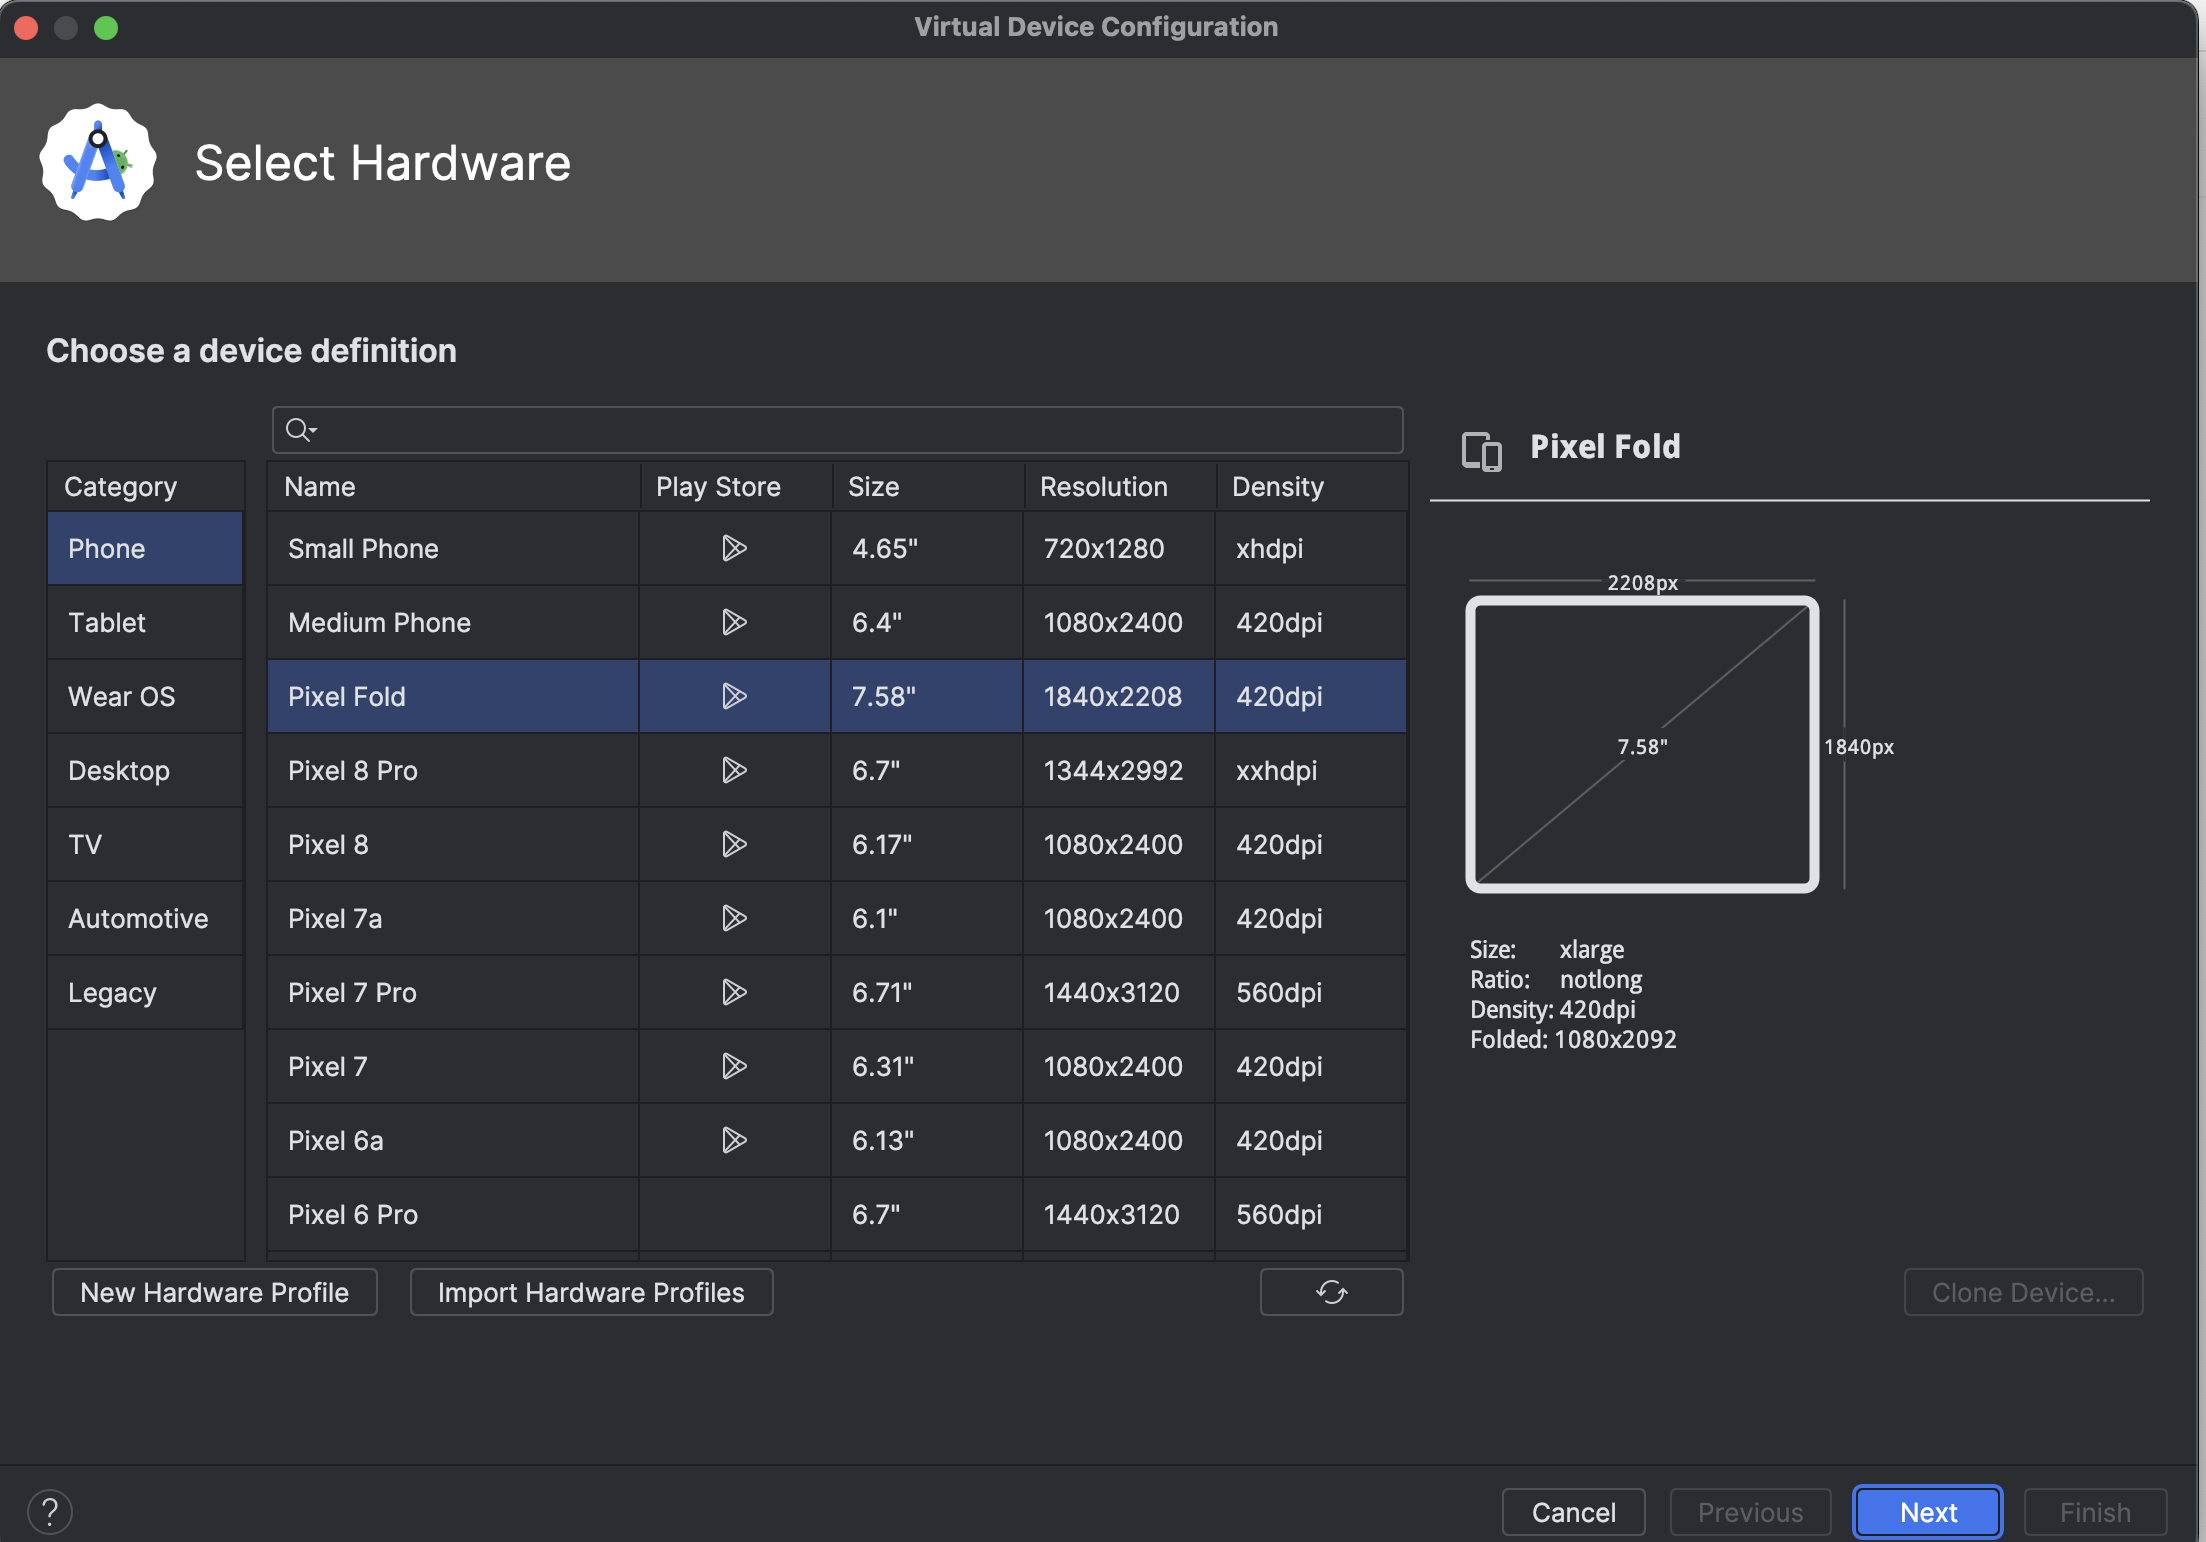Select the Pixel Fold device name
Screen dimensions: 2206x1542
pyautogui.click(x=347, y=696)
